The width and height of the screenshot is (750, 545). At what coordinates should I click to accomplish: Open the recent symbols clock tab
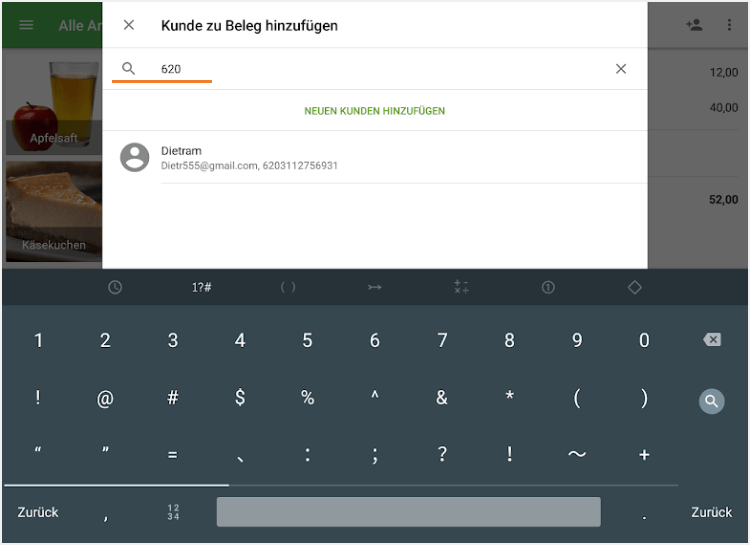pos(115,287)
